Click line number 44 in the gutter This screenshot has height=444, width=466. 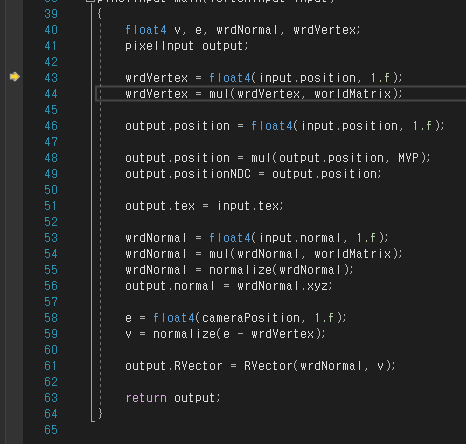51,94
